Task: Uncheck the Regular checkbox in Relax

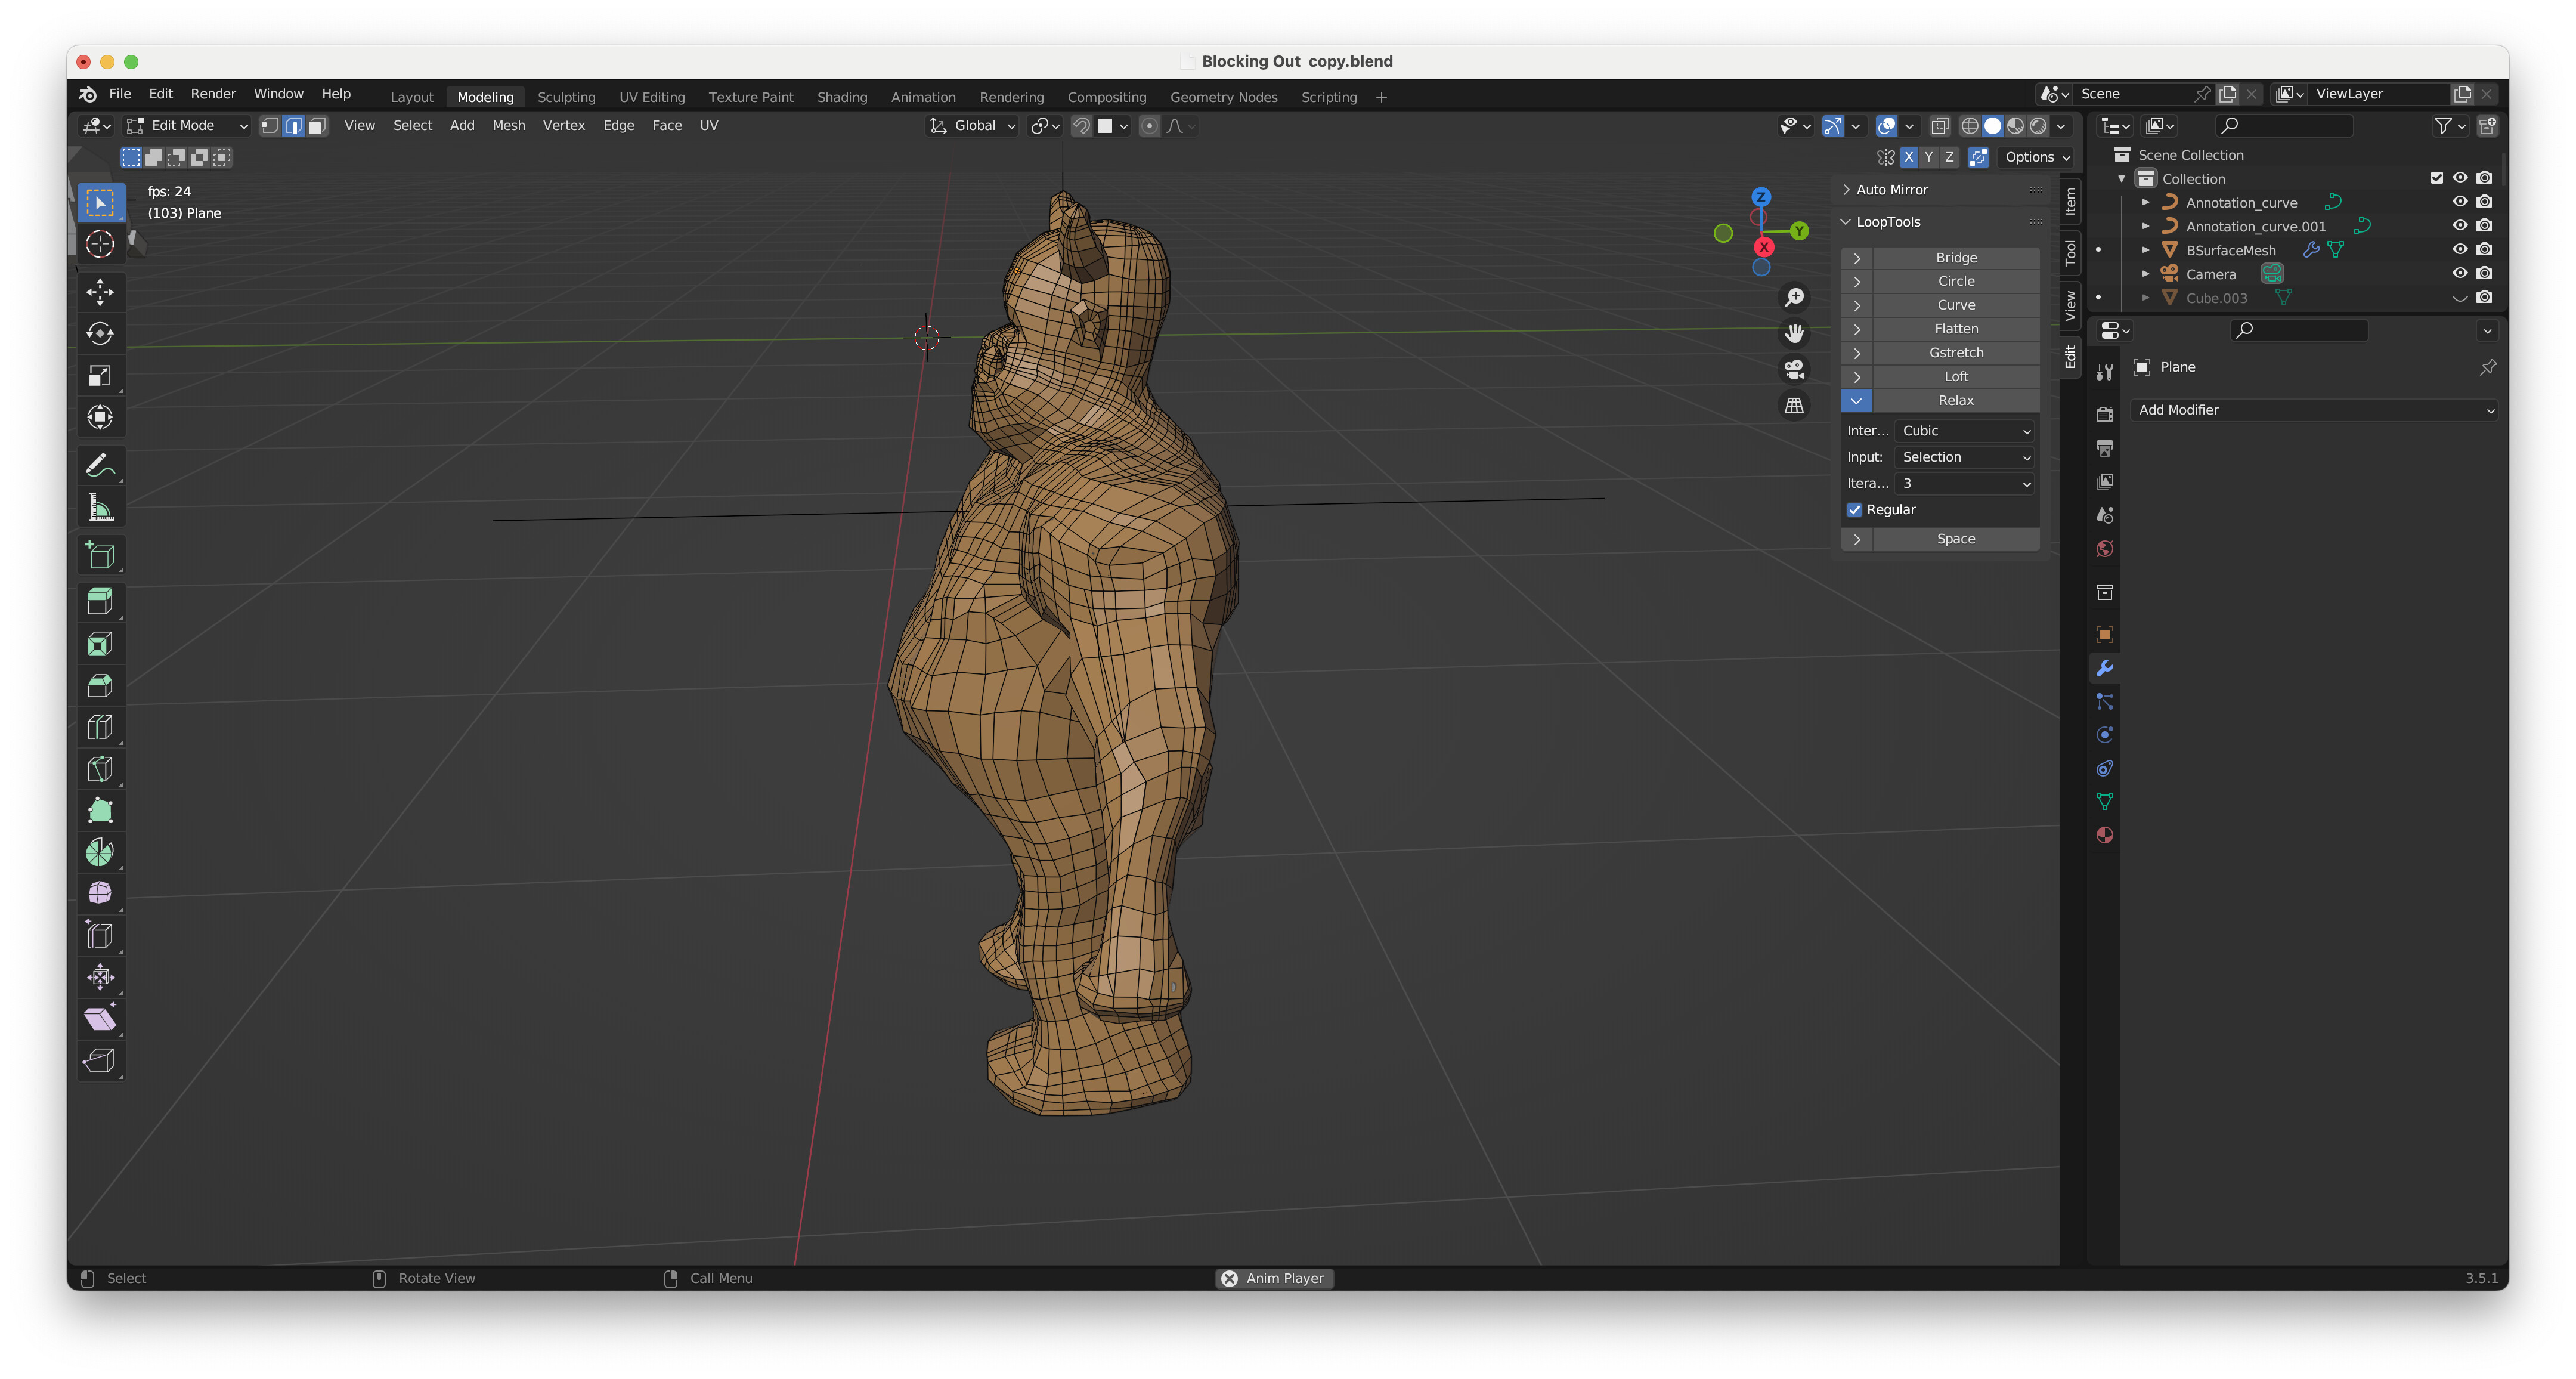Action: [1855, 509]
